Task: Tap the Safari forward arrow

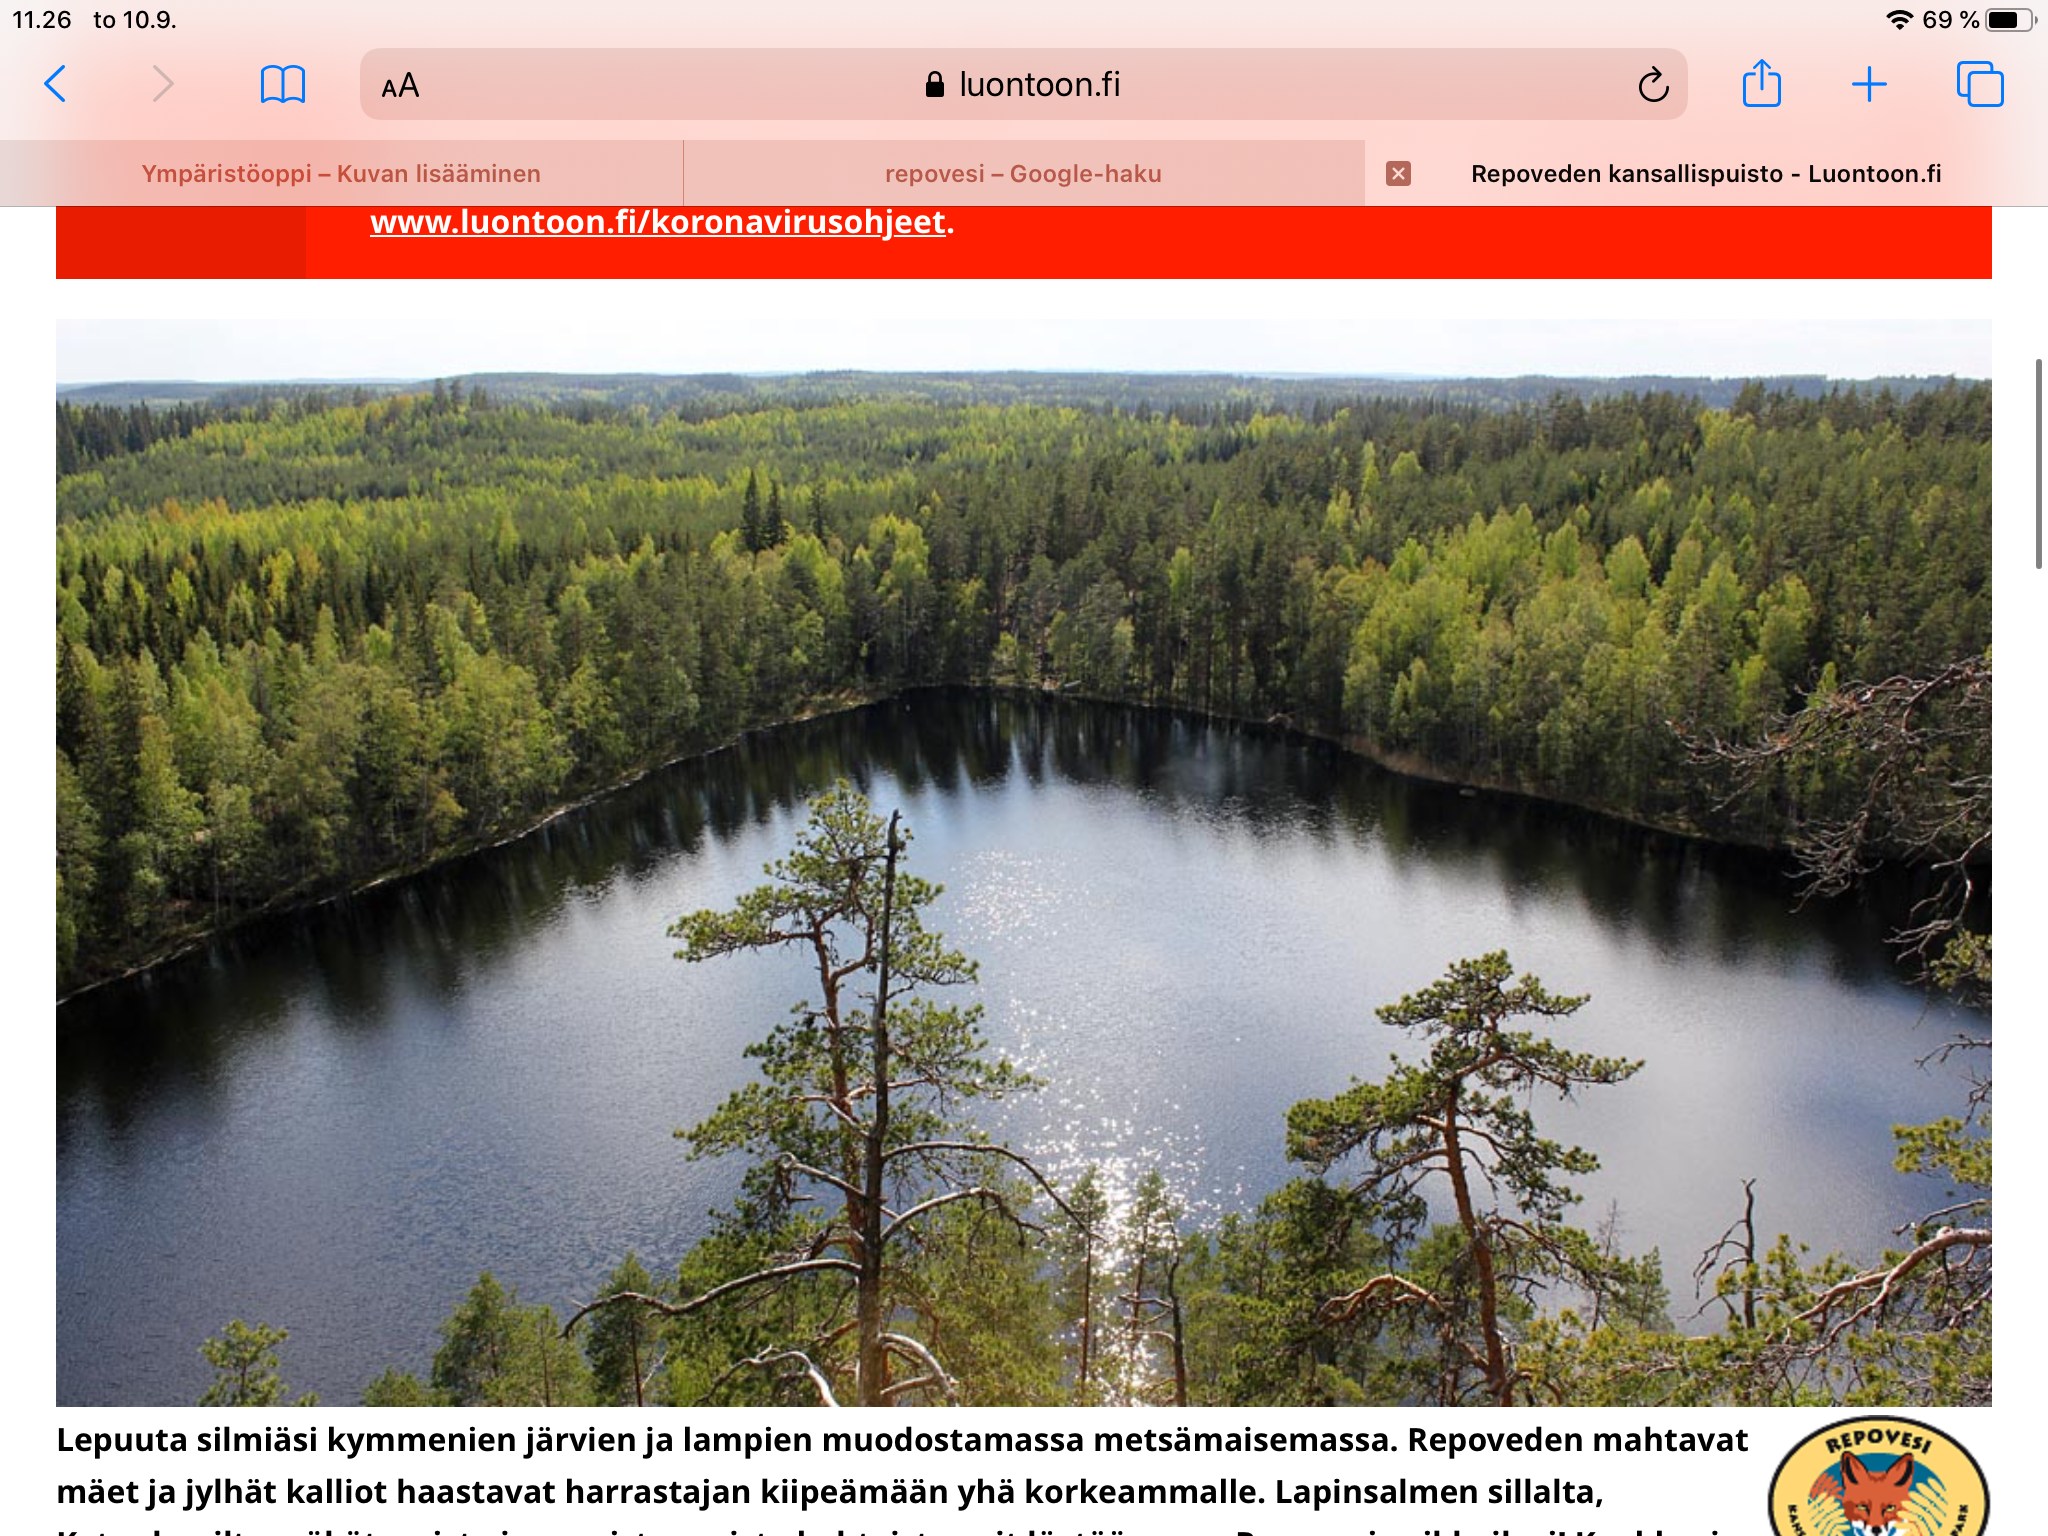Action: click(163, 84)
